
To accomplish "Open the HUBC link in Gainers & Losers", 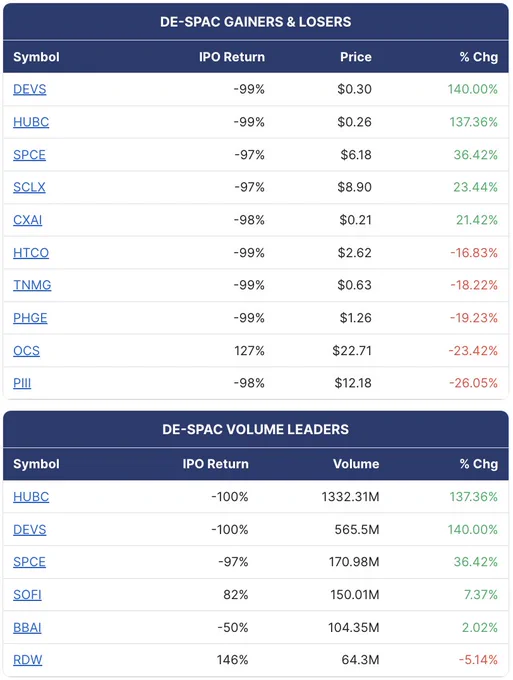I will pos(31,122).
